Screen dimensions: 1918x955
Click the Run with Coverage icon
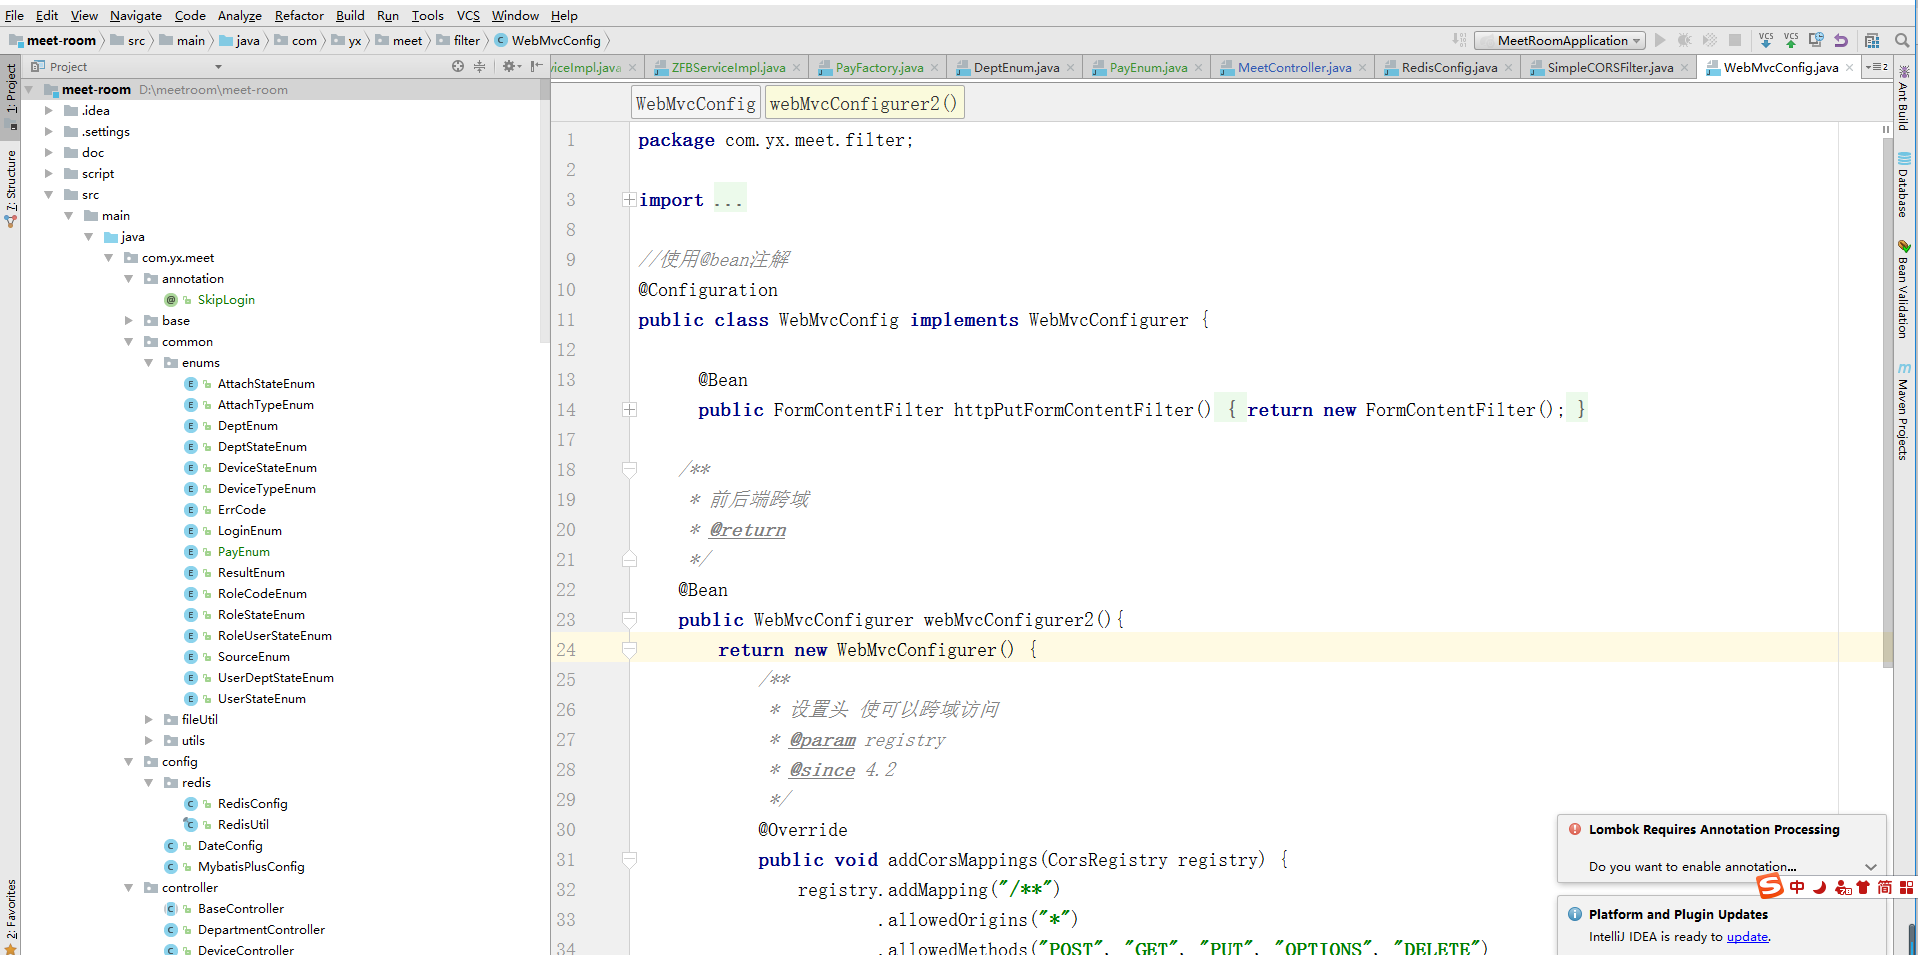point(1710,40)
